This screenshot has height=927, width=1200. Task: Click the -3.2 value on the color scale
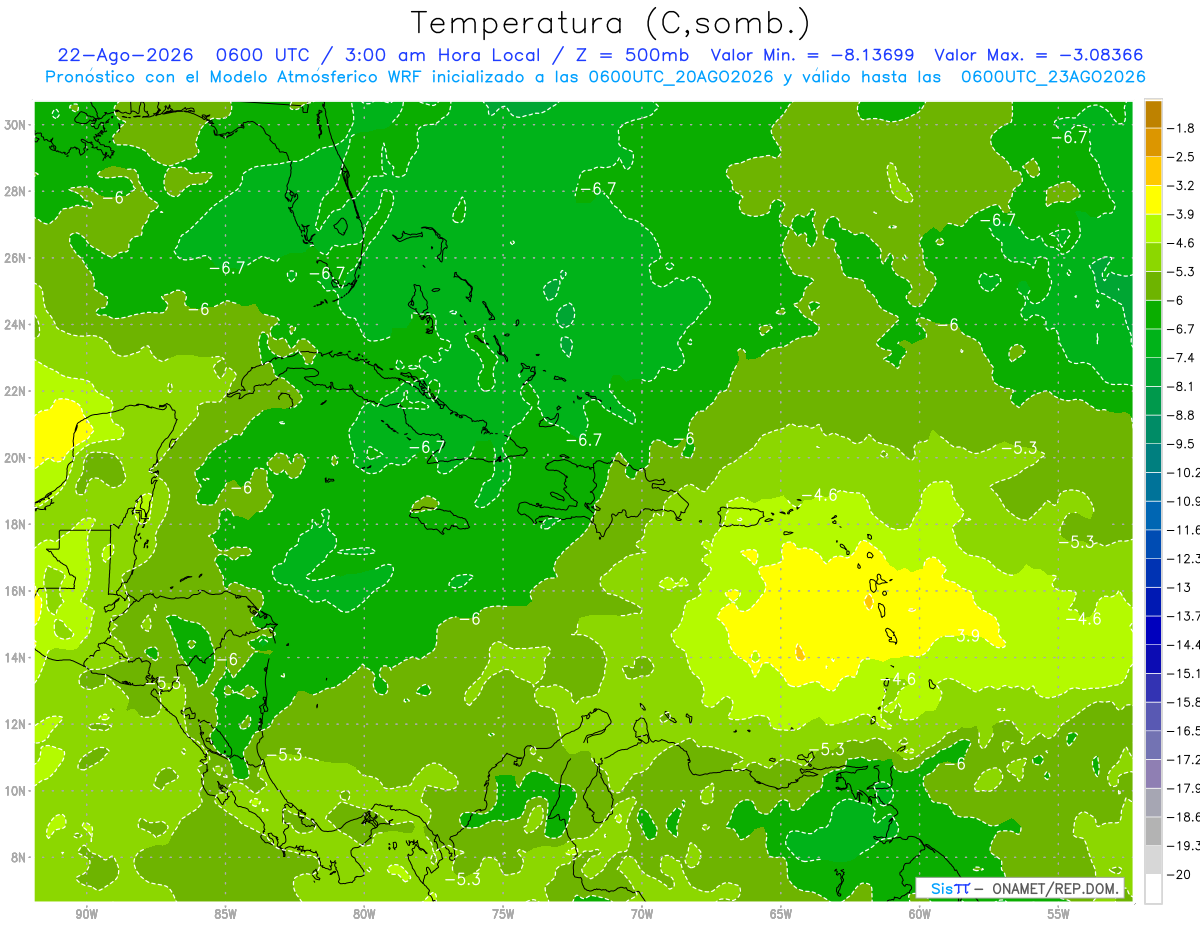click(1182, 185)
